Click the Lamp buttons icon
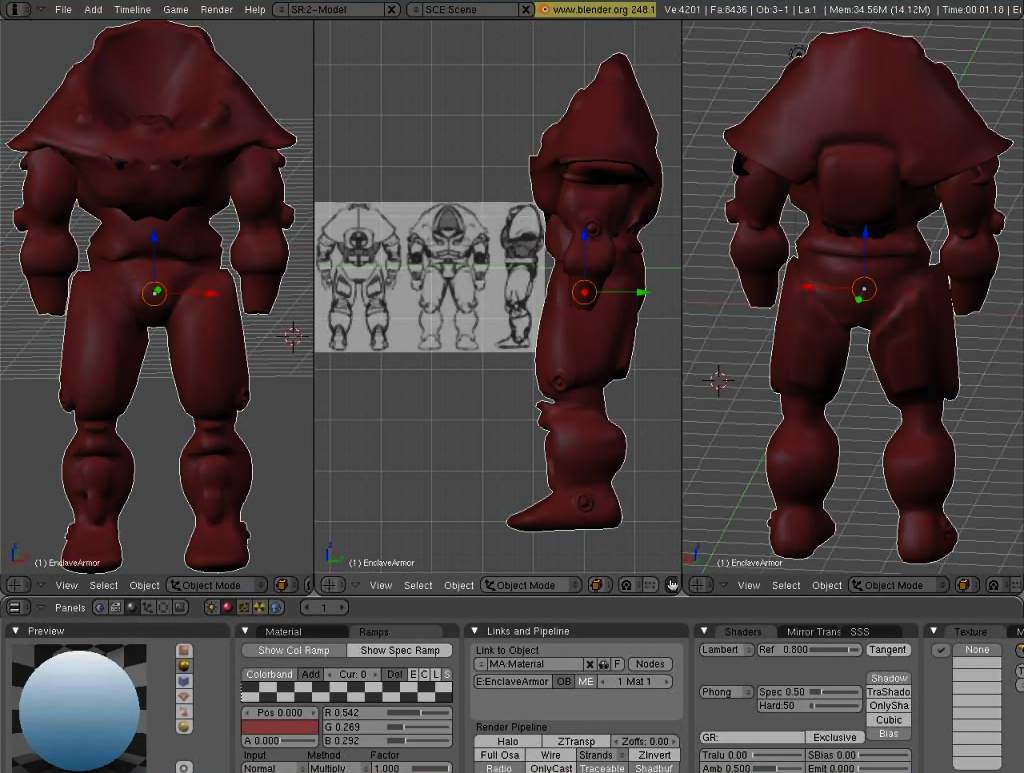Screen dimensions: 1024x773 click(x=212, y=608)
